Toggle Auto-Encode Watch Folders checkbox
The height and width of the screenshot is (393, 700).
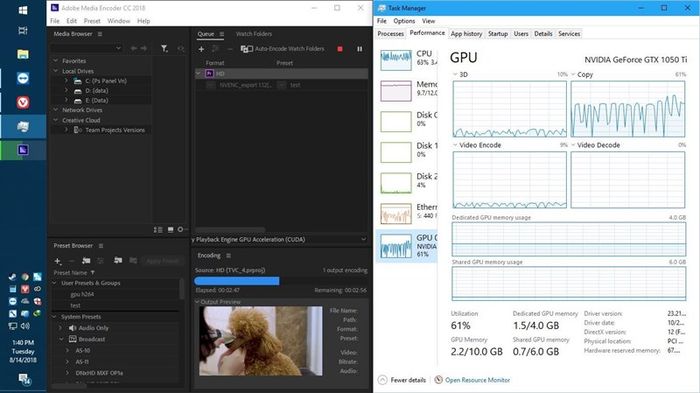click(246, 49)
